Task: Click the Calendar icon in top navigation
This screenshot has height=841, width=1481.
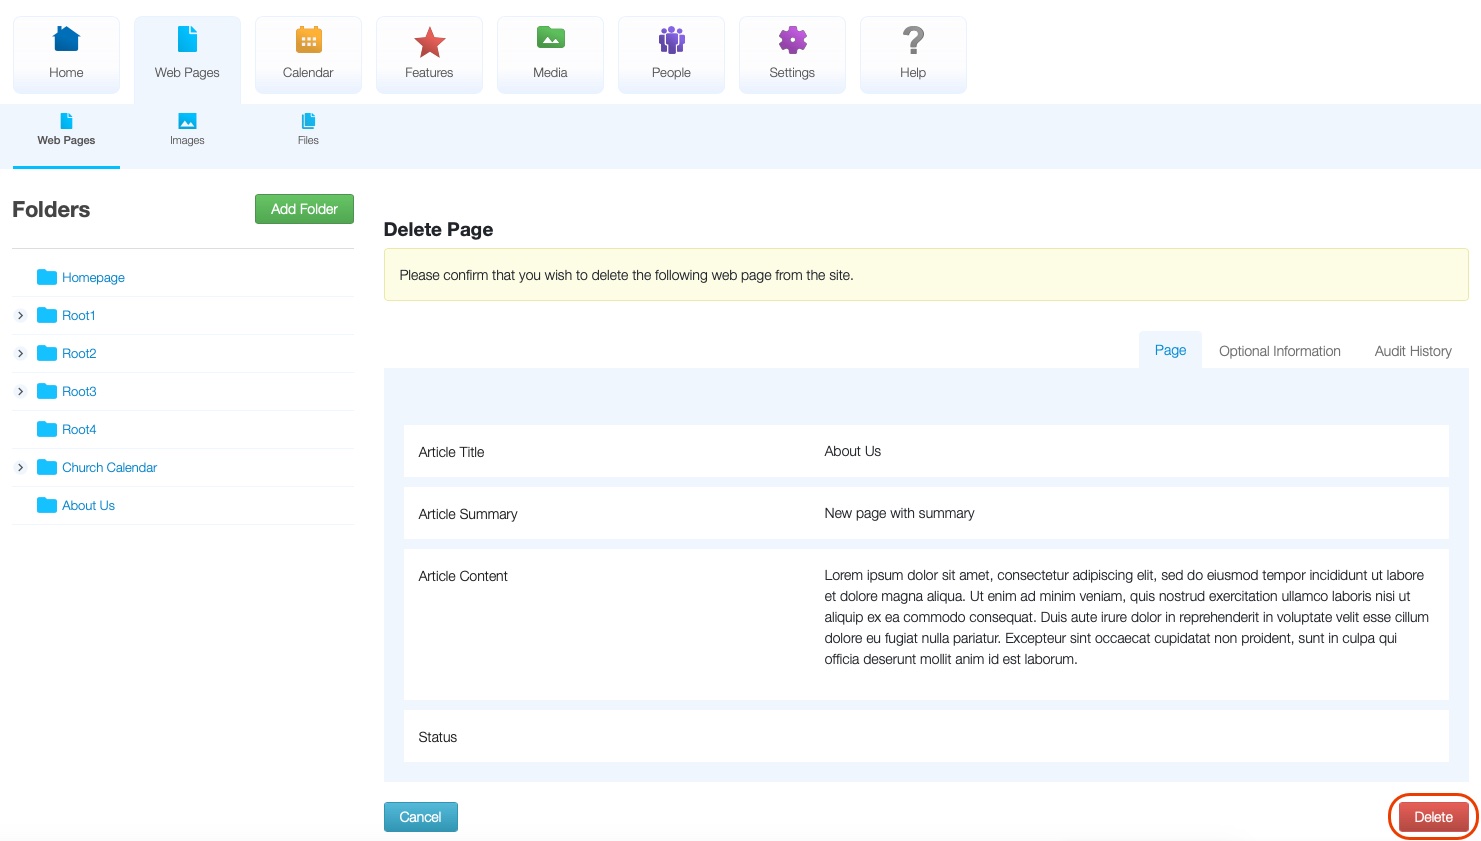Action: tap(308, 39)
